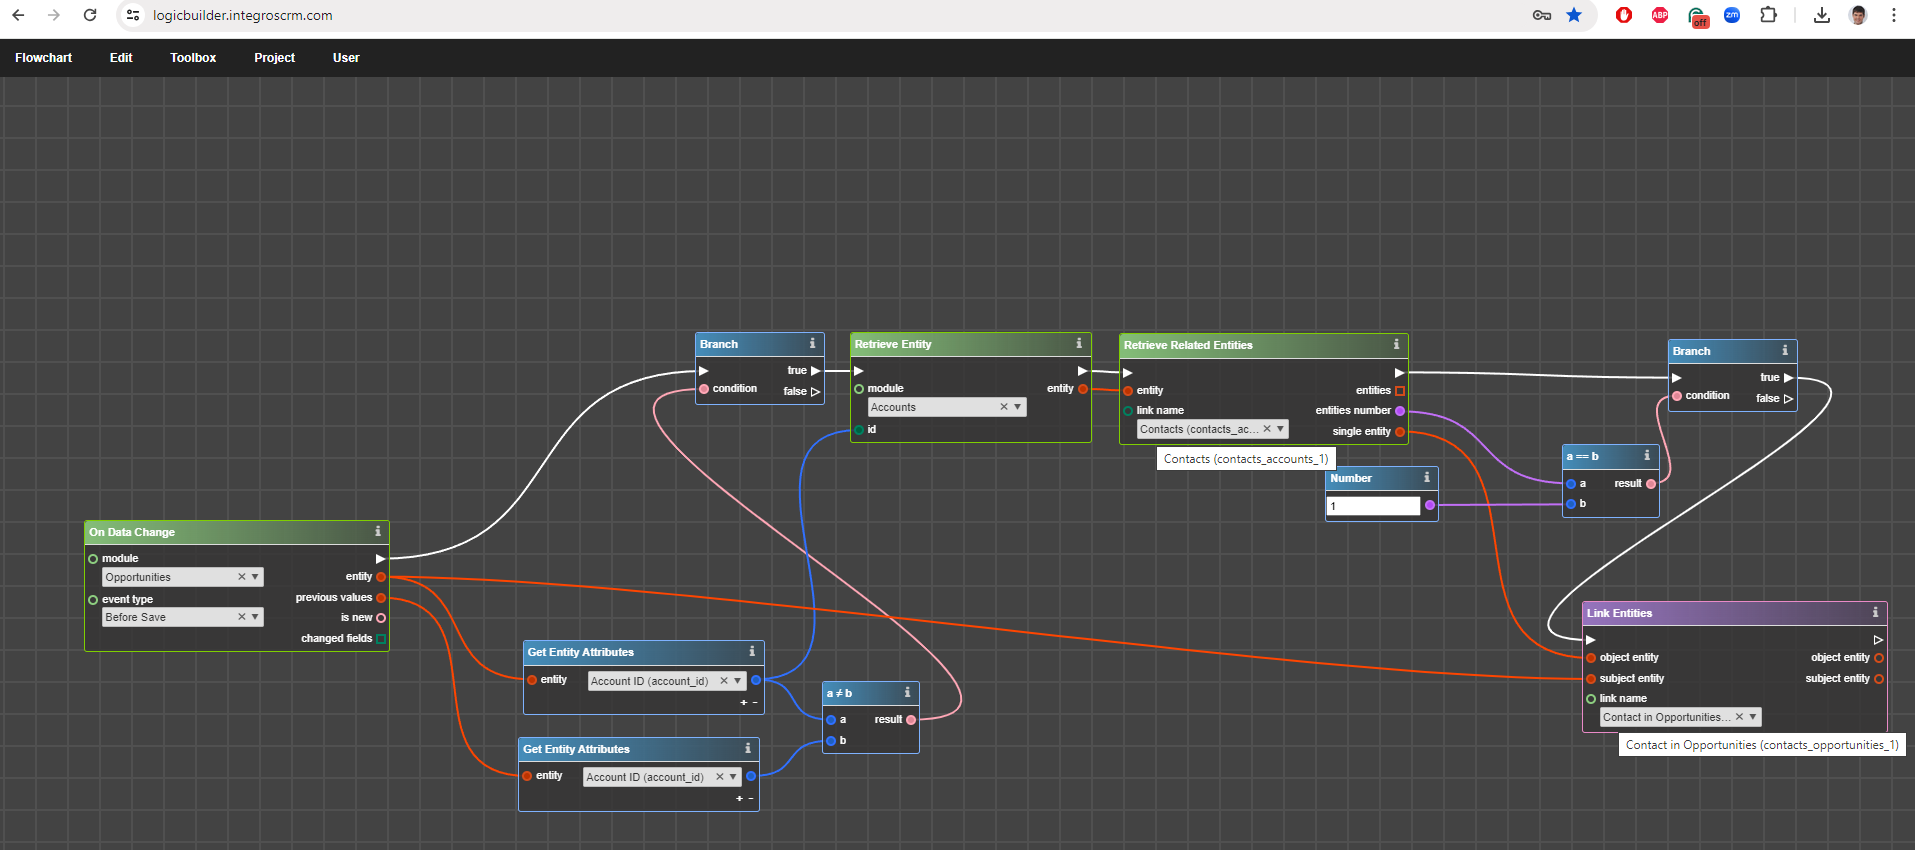Image resolution: width=1915 pixels, height=850 pixels.
Task: Select the Link Entities node title
Action: (1619, 613)
